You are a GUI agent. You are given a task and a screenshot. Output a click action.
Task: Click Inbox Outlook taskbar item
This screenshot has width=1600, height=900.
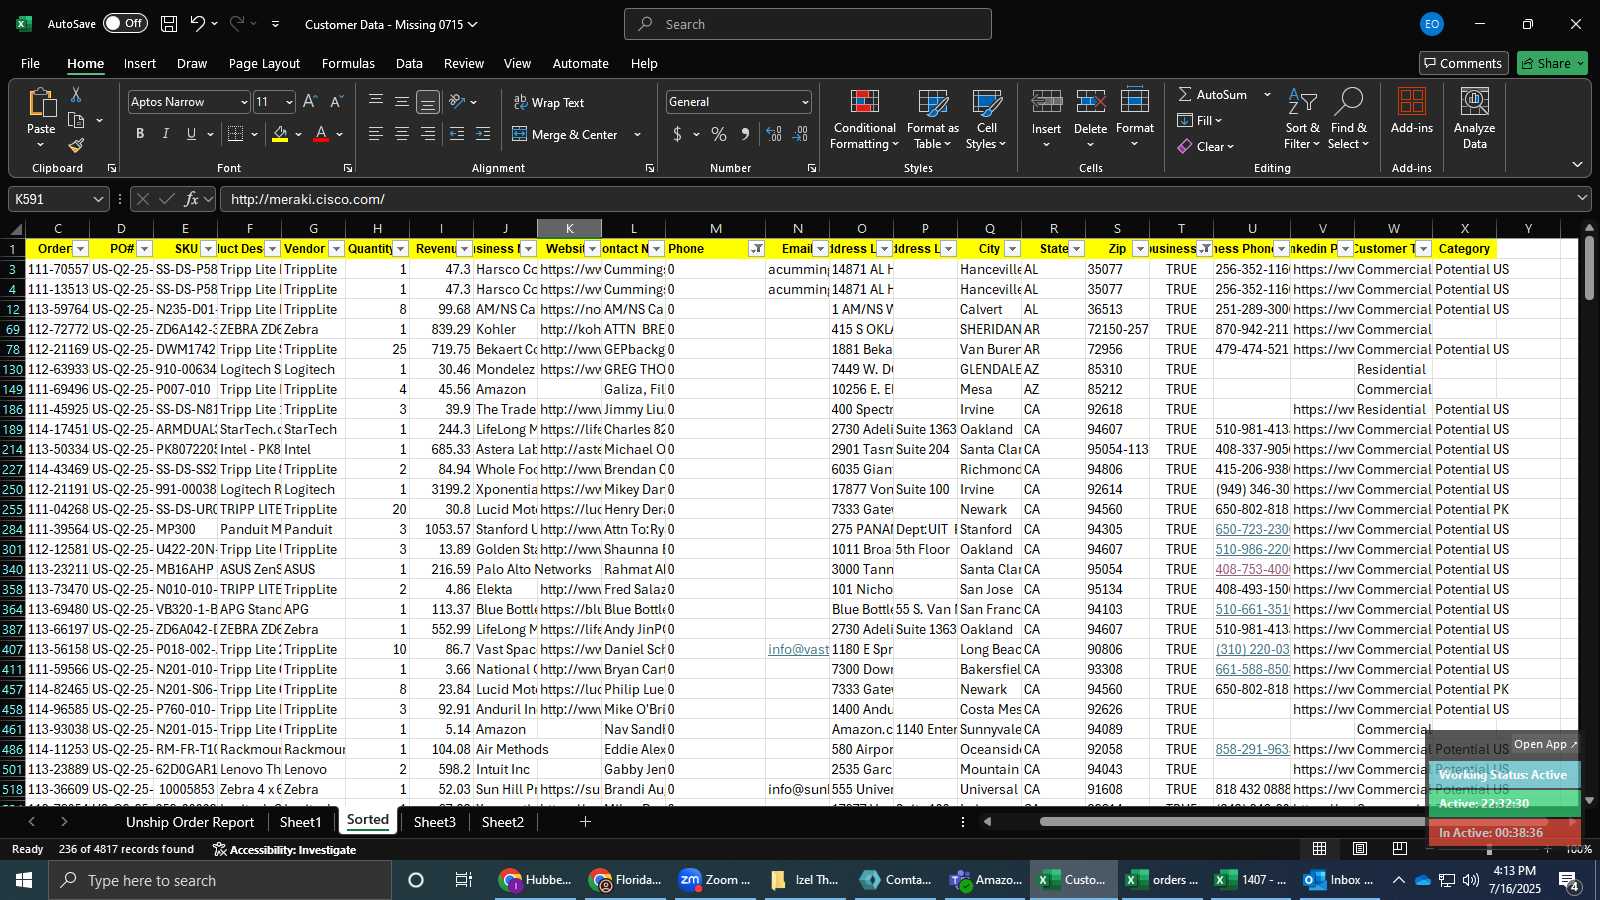click(x=1338, y=880)
